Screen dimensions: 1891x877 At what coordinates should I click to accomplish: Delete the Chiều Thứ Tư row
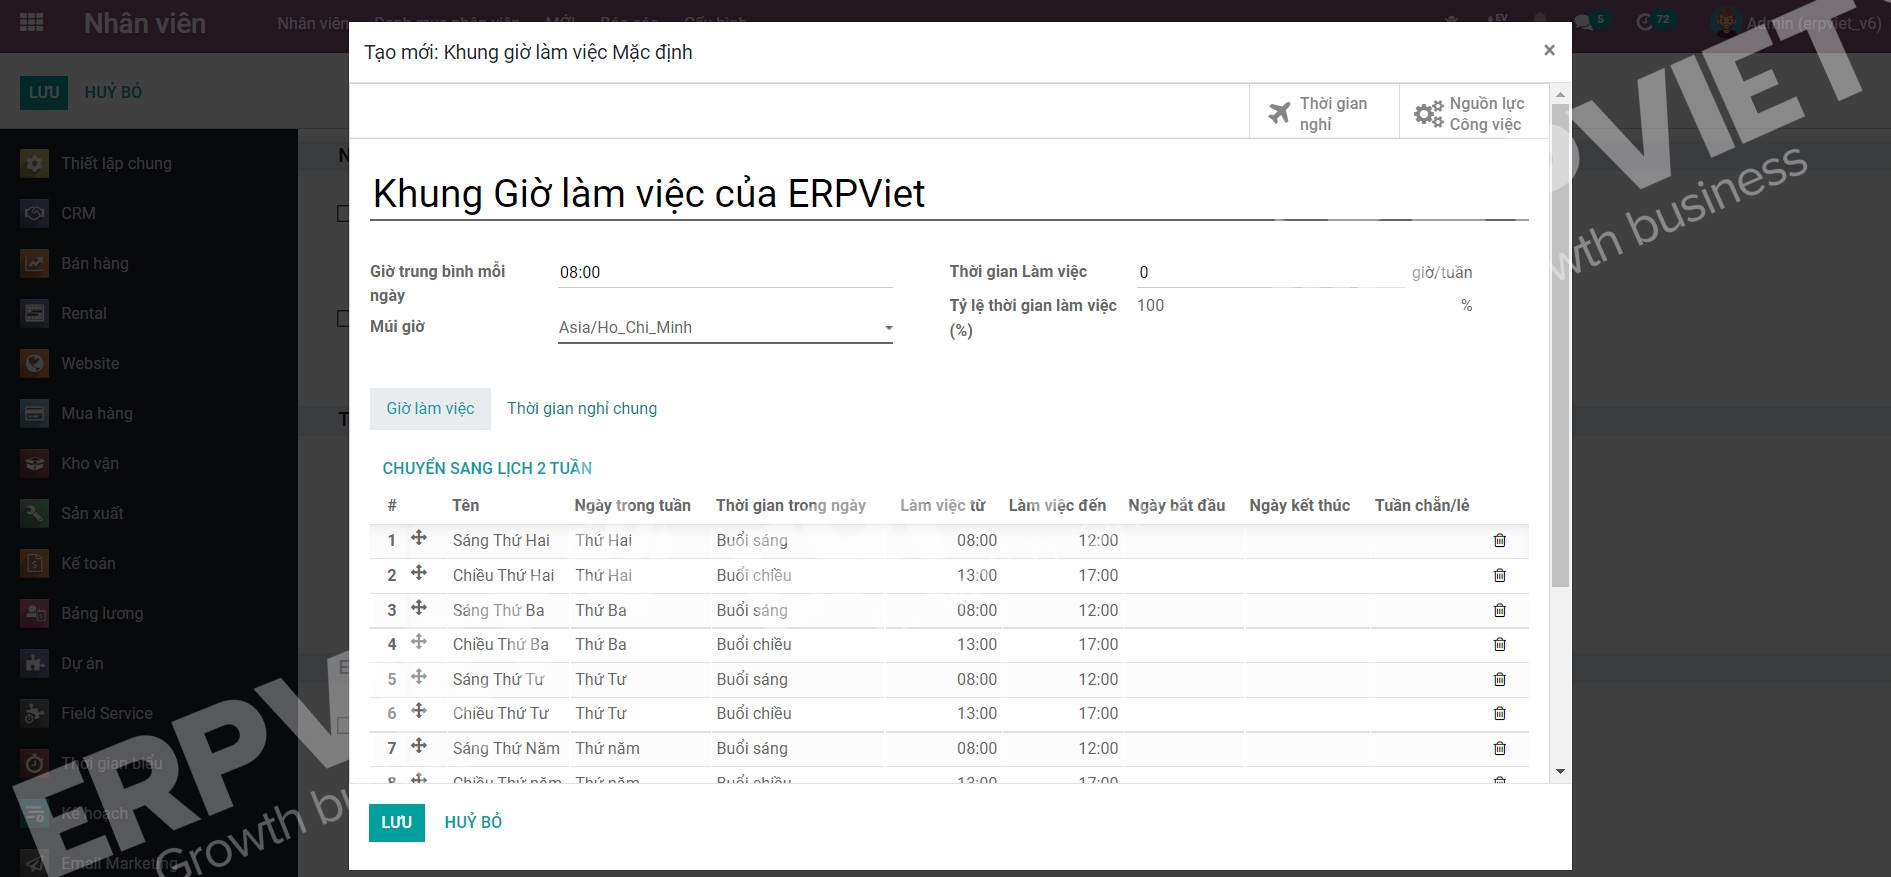click(x=1499, y=713)
